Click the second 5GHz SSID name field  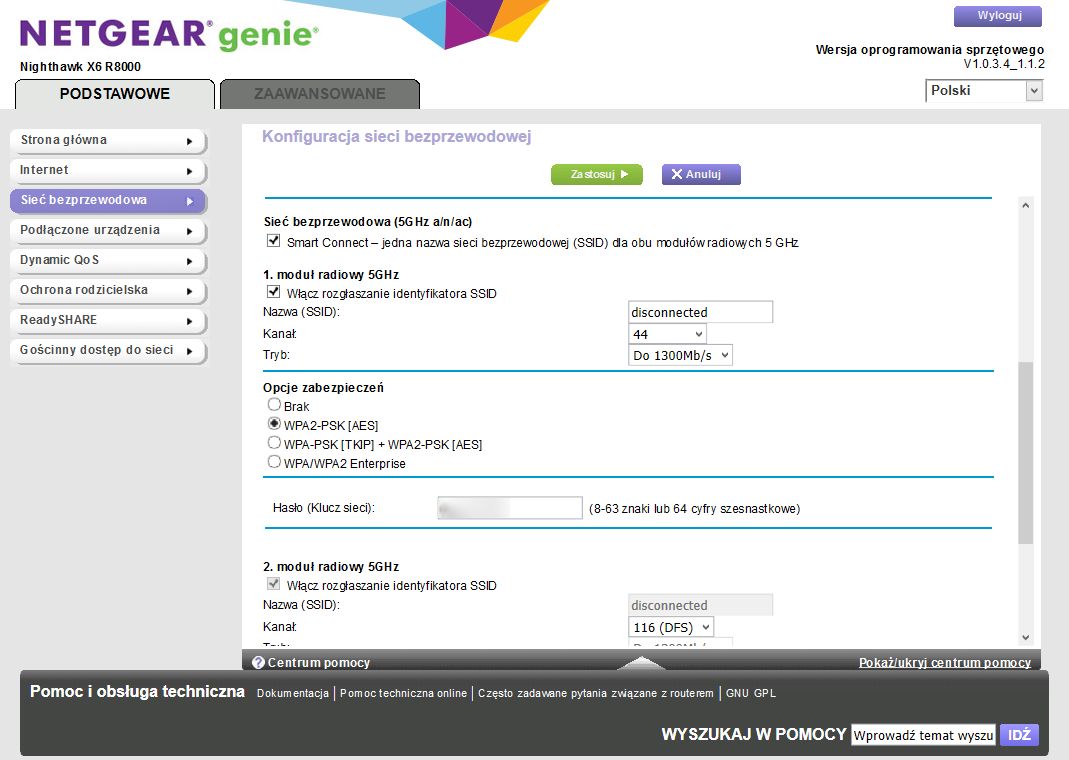700,605
